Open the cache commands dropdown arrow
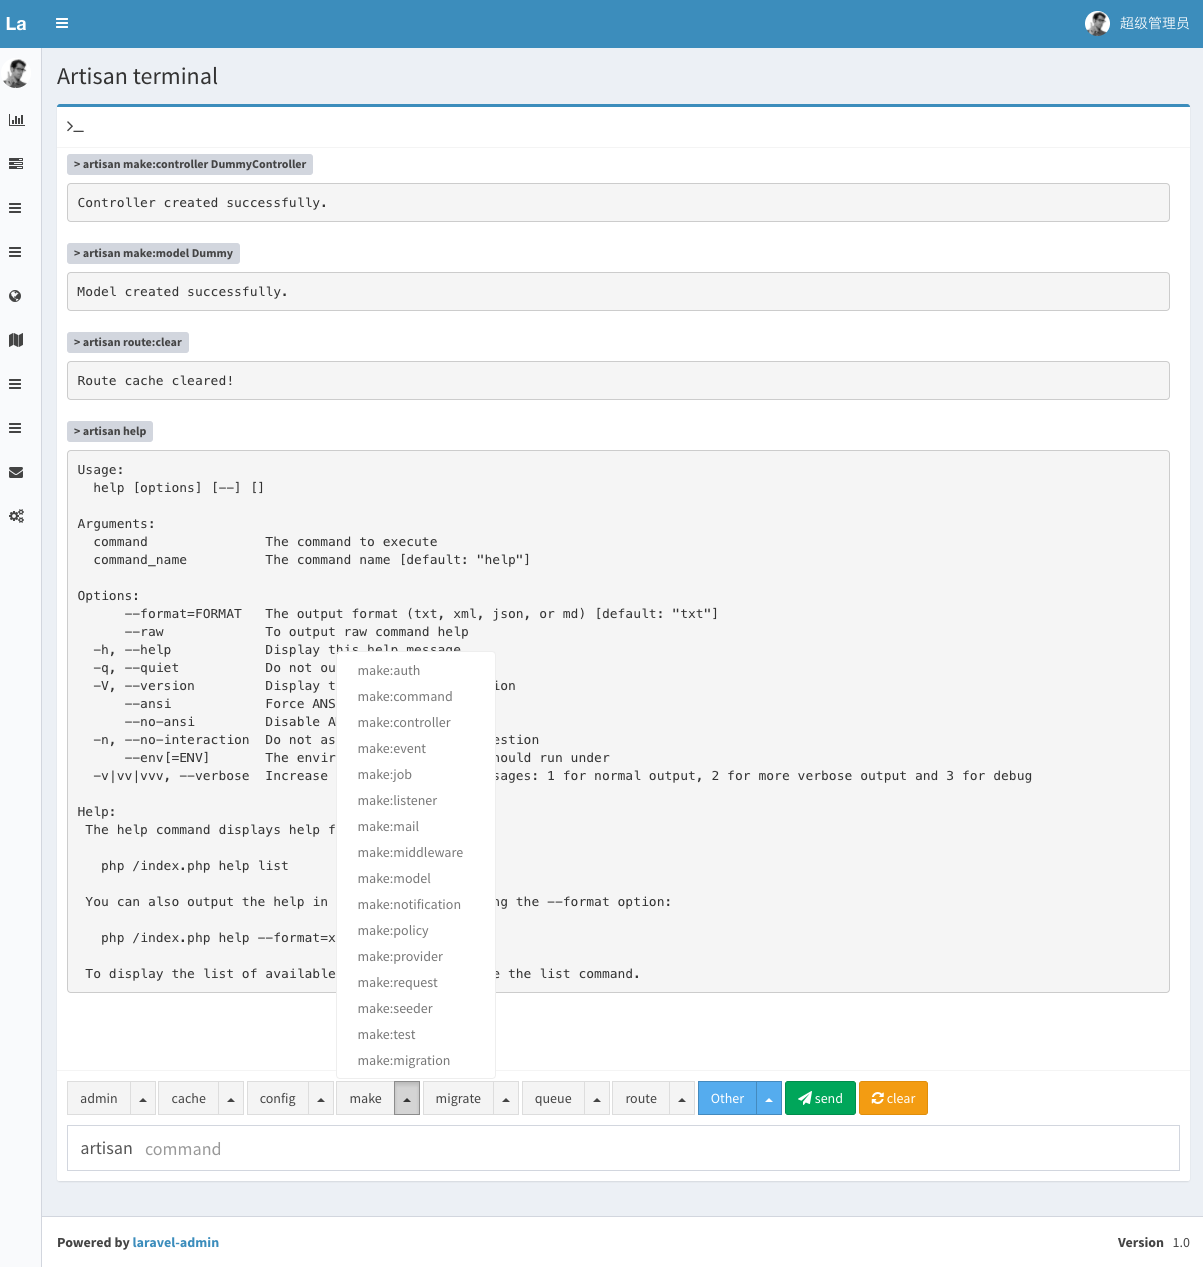This screenshot has width=1203, height=1267. click(x=231, y=1098)
